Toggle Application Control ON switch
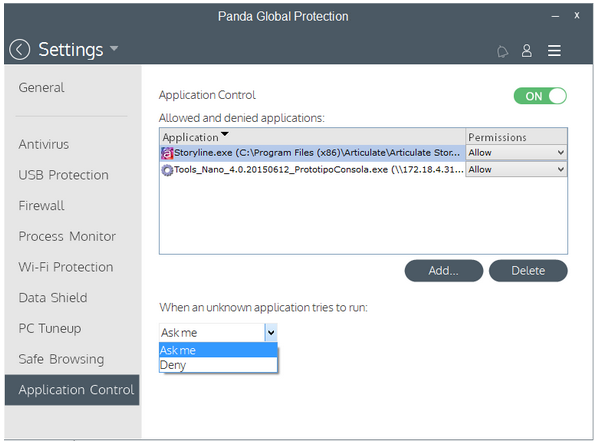The height and width of the screenshot is (445, 597). [540, 96]
